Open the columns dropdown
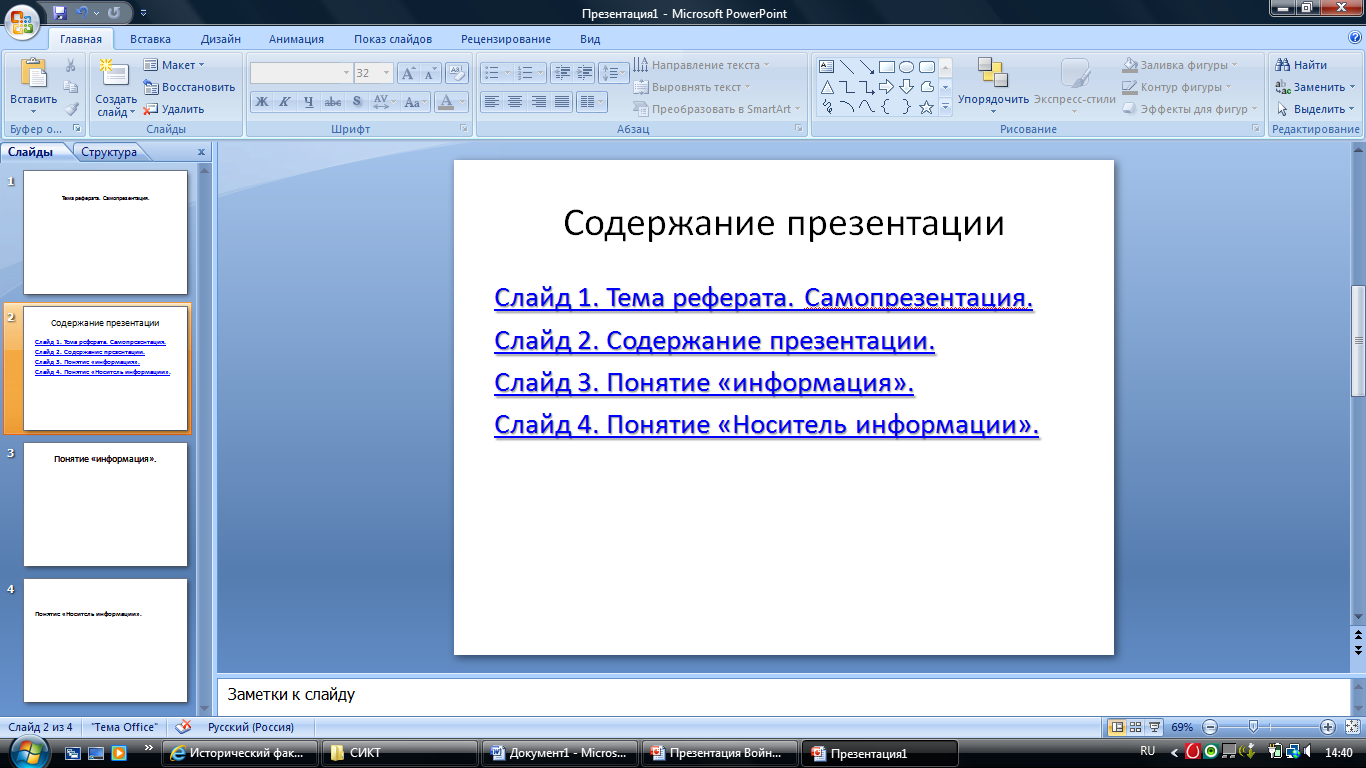 click(592, 102)
